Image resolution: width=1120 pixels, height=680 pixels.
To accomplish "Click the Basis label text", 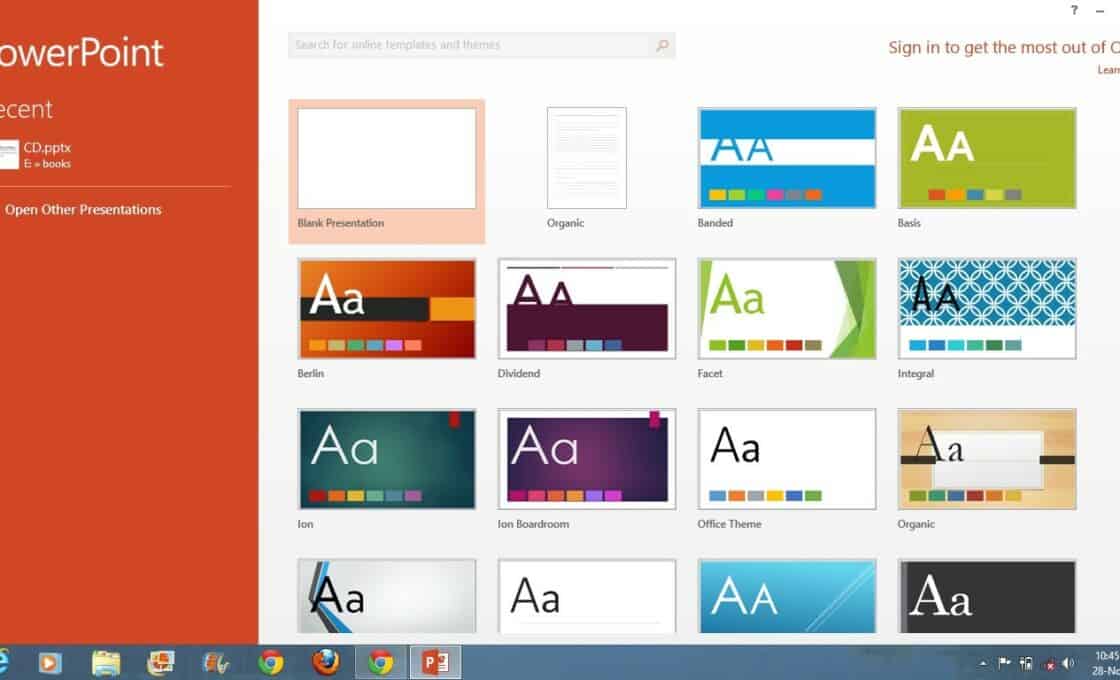I will click(909, 223).
